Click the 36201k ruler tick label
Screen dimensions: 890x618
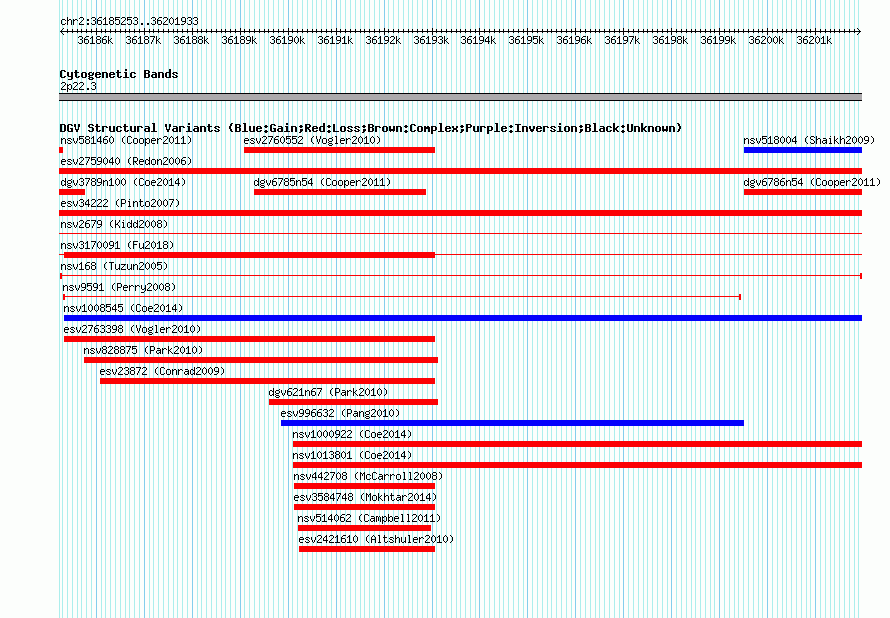coord(814,40)
